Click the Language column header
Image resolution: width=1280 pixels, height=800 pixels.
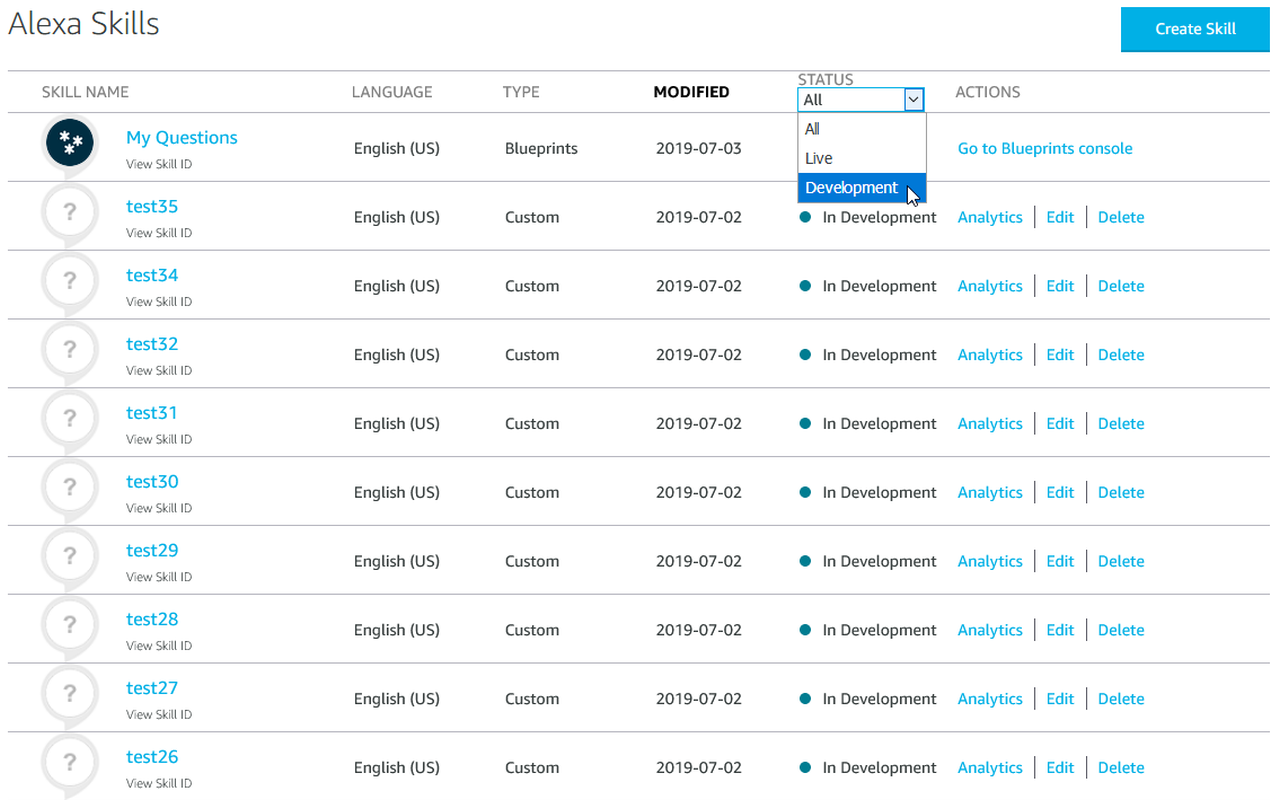pyautogui.click(x=392, y=92)
